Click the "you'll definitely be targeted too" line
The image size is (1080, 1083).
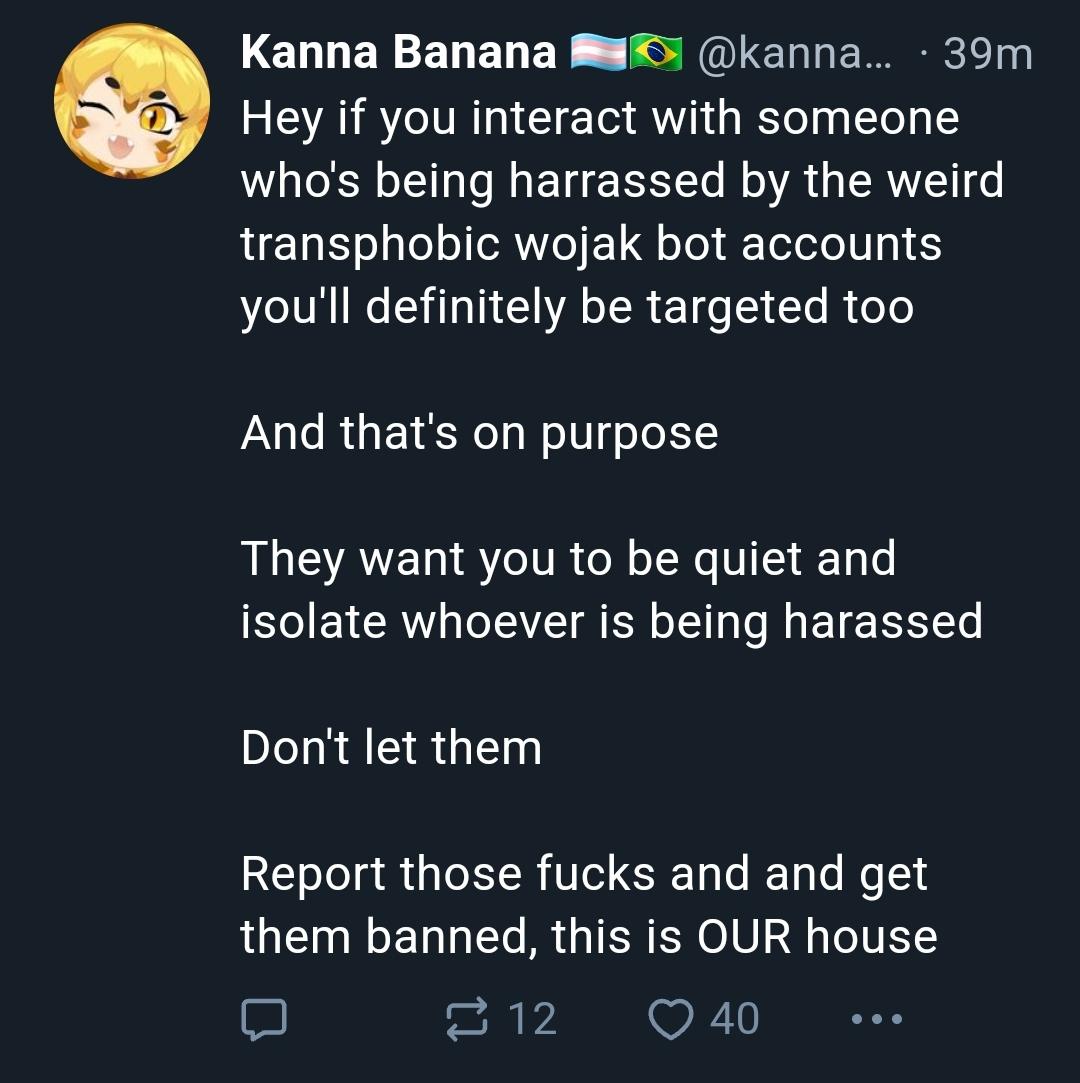[576, 307]
